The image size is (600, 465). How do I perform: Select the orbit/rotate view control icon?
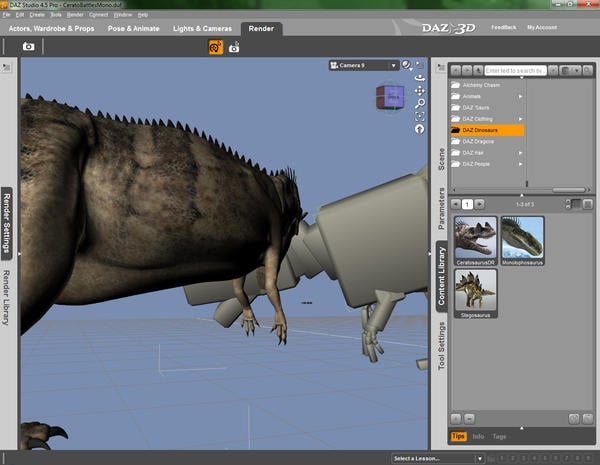(x=419, y=77)
